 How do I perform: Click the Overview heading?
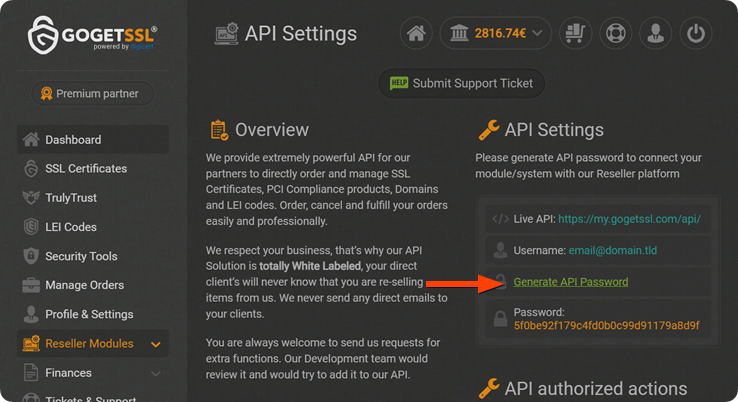272,130
